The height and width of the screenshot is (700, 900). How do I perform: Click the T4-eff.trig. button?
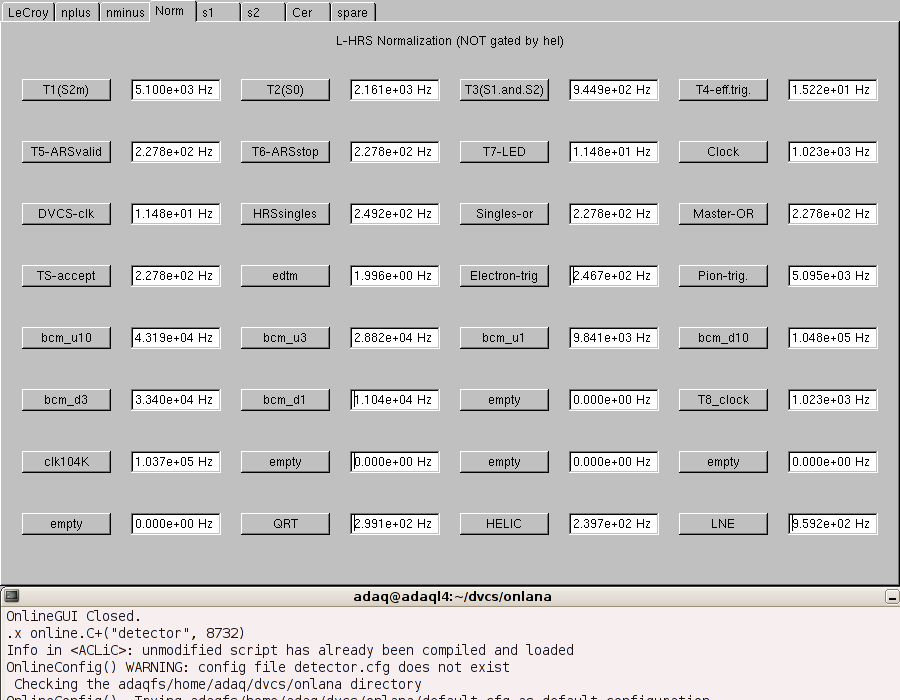(x=723, y=90)
